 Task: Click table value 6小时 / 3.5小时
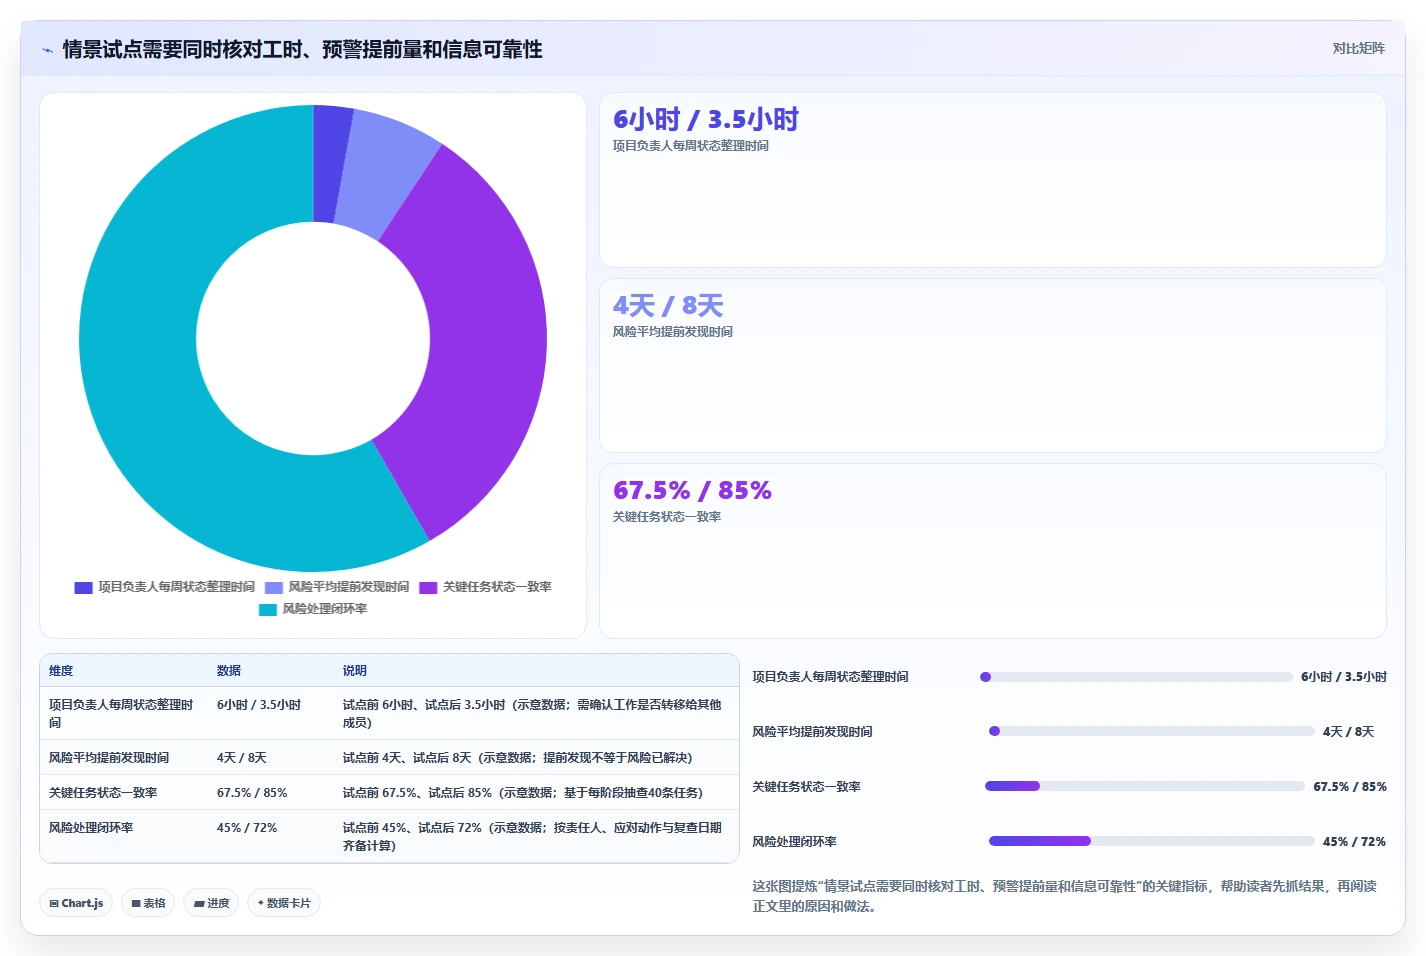coord(259,705)
